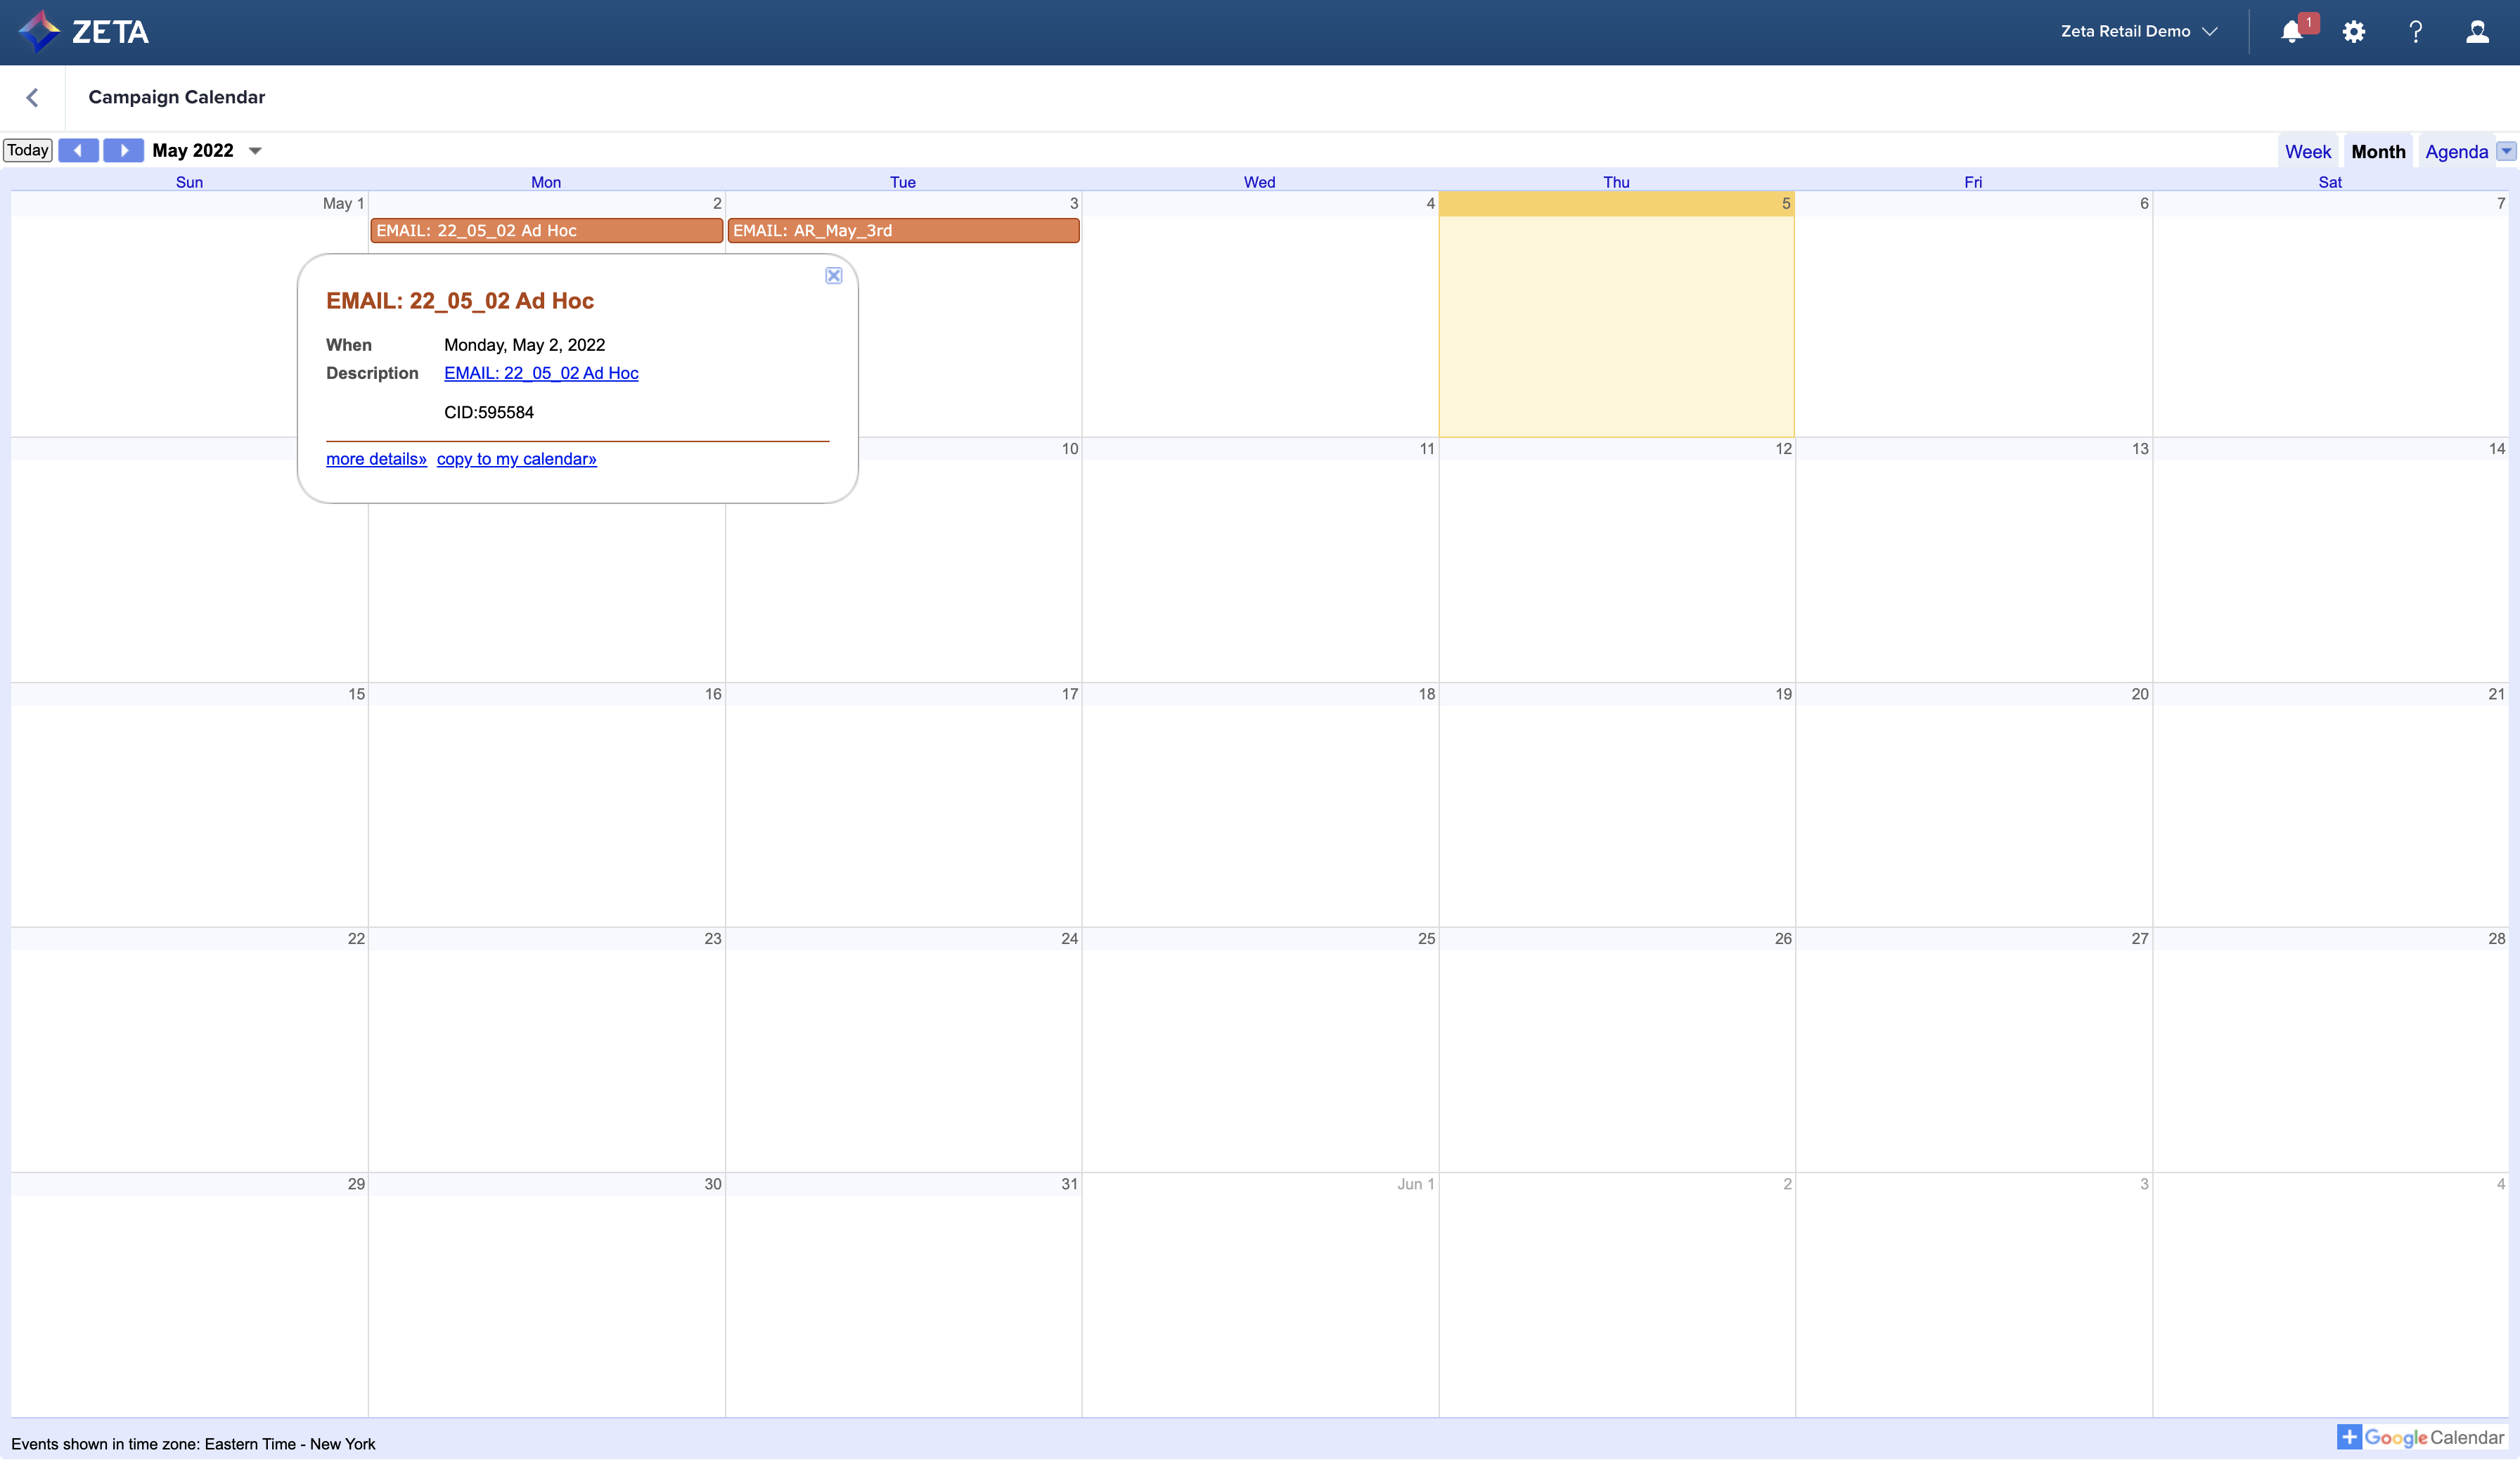Viewport: 2520px width, 1460px height.
Task: Click copy to my calendar link
Action: pos(516,459)
